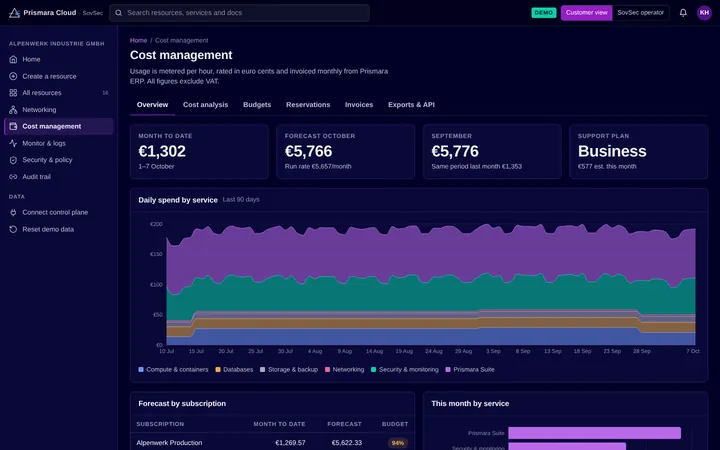Go to the Exports & API tab
Image resolution: width=720 pixels, height=450 pixels.
click(x=411, y=105)
